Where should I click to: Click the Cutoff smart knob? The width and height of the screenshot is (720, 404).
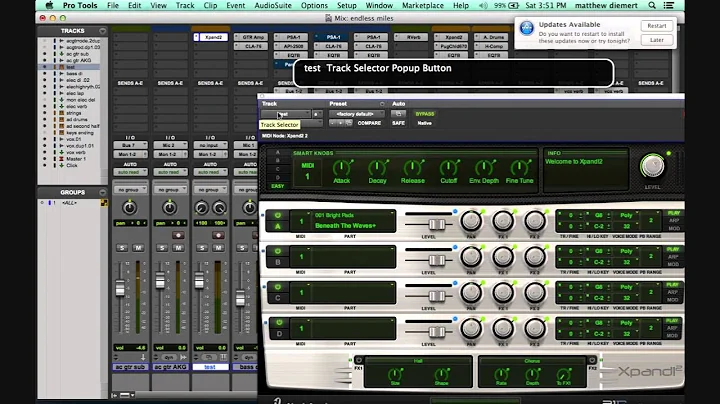pos(448,168)
